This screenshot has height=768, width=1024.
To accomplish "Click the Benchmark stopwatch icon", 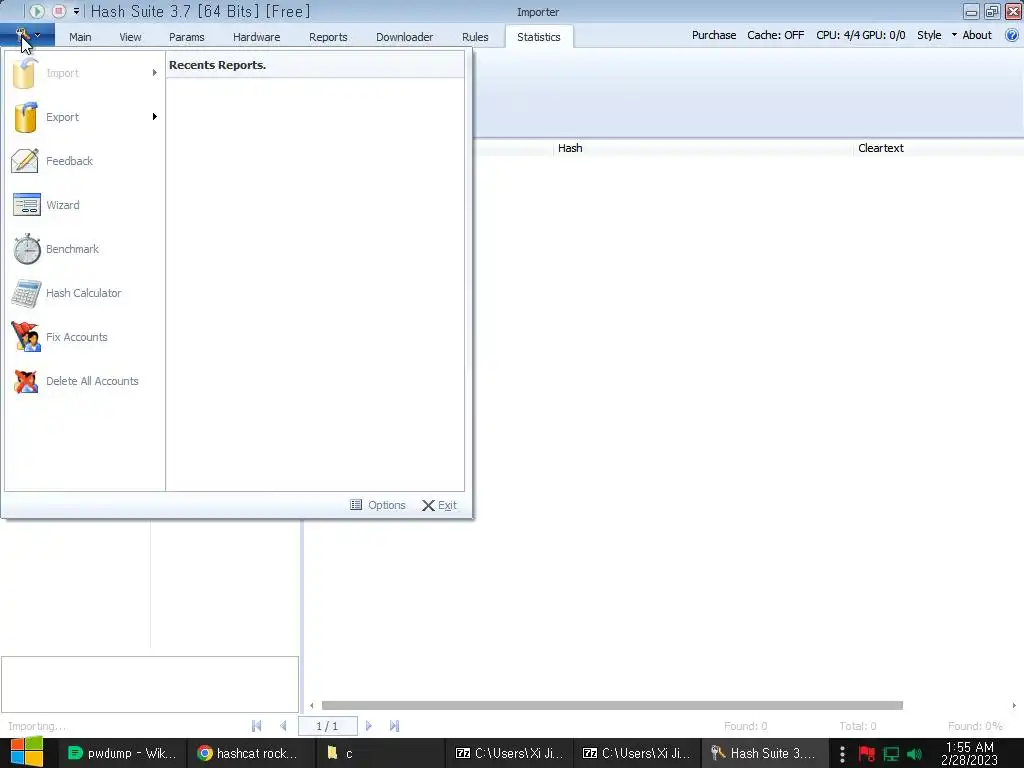I will 27,249.
